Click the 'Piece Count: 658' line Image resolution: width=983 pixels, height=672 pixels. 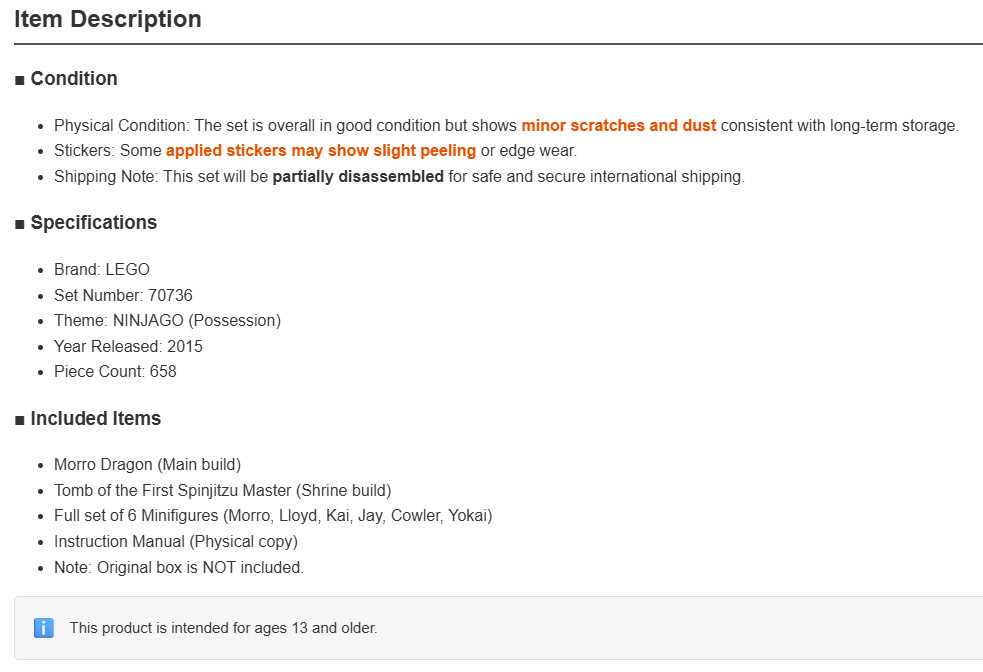pos(115,371)
